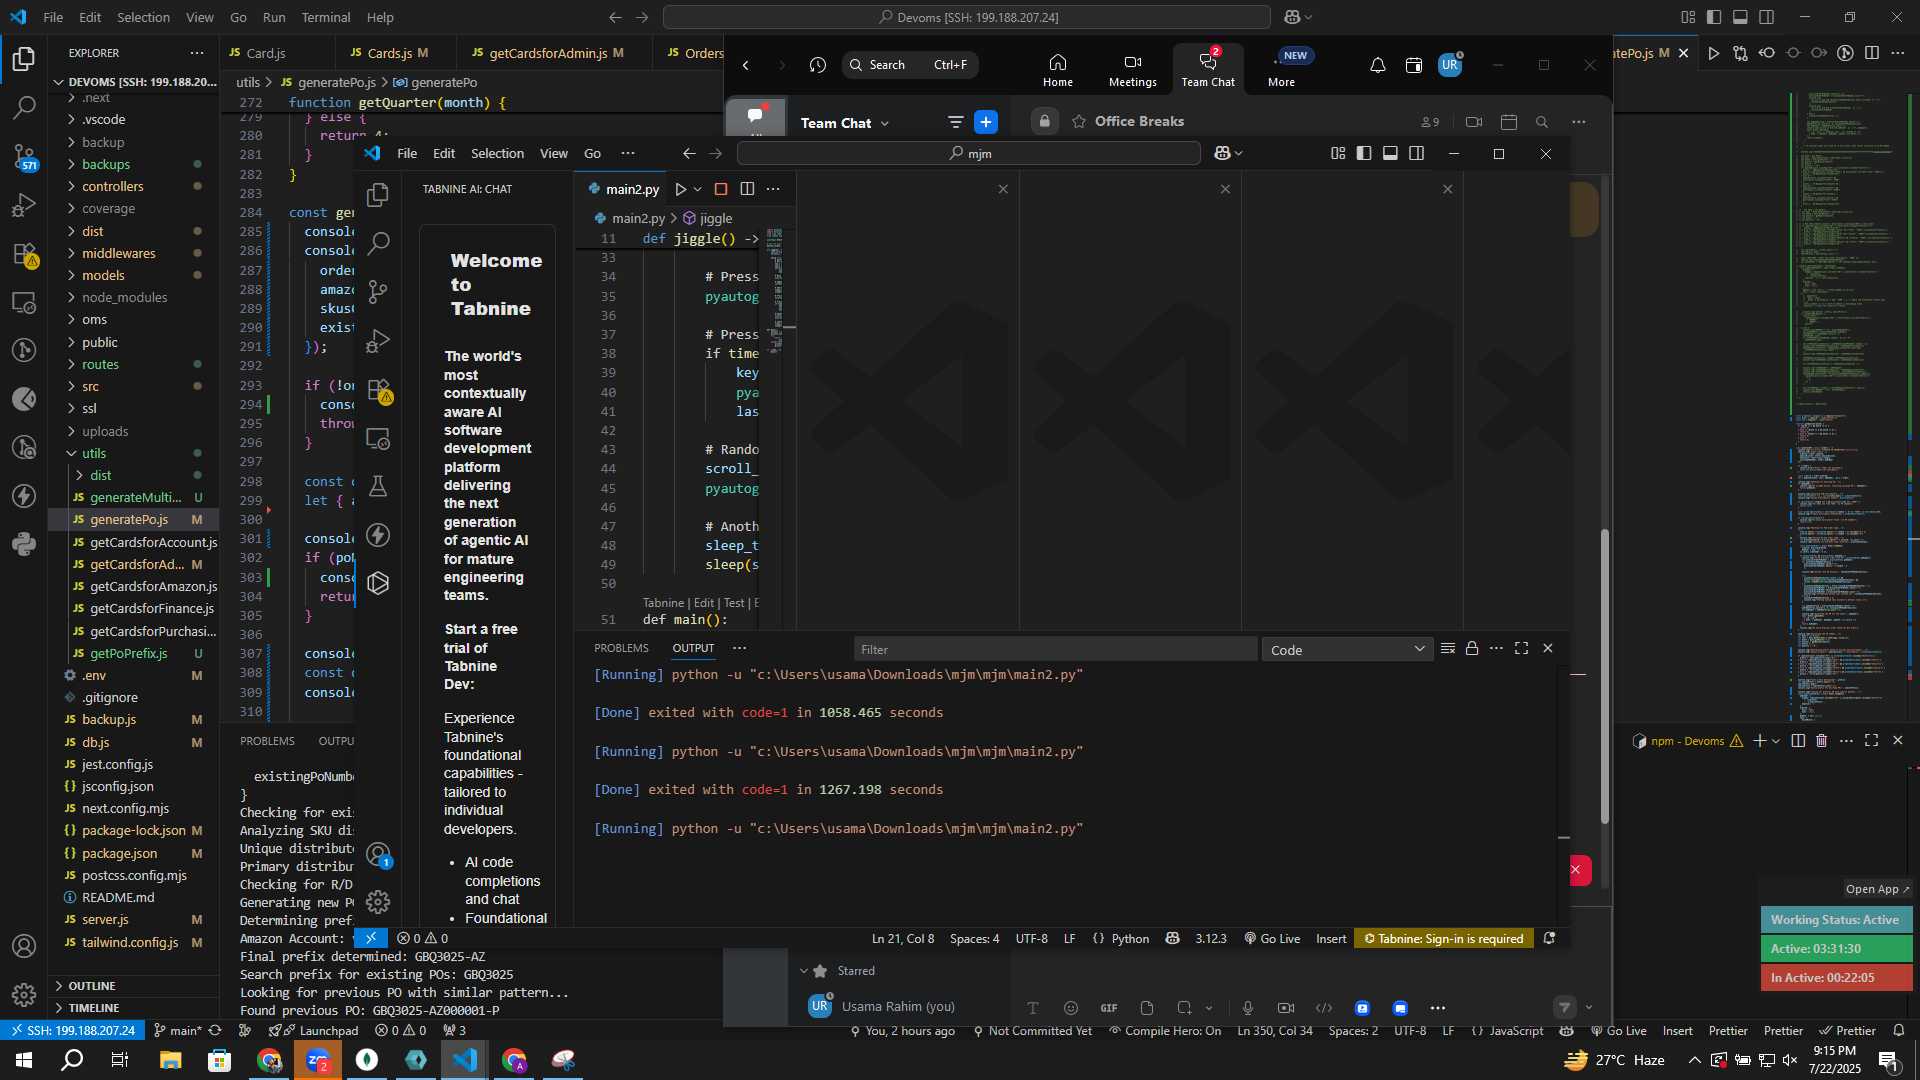Open Testing flask icon in mjm window

(378, 487)
